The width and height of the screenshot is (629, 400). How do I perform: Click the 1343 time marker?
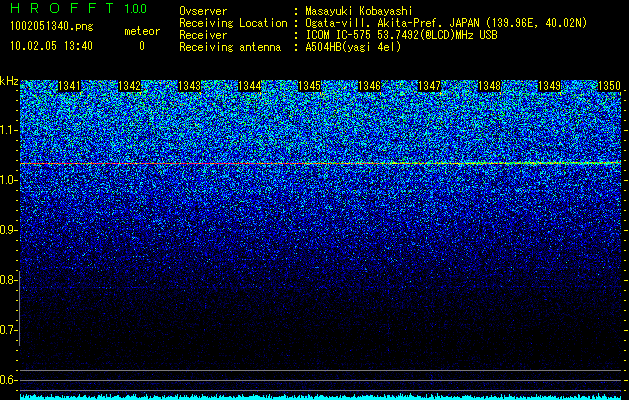[189, 86]
